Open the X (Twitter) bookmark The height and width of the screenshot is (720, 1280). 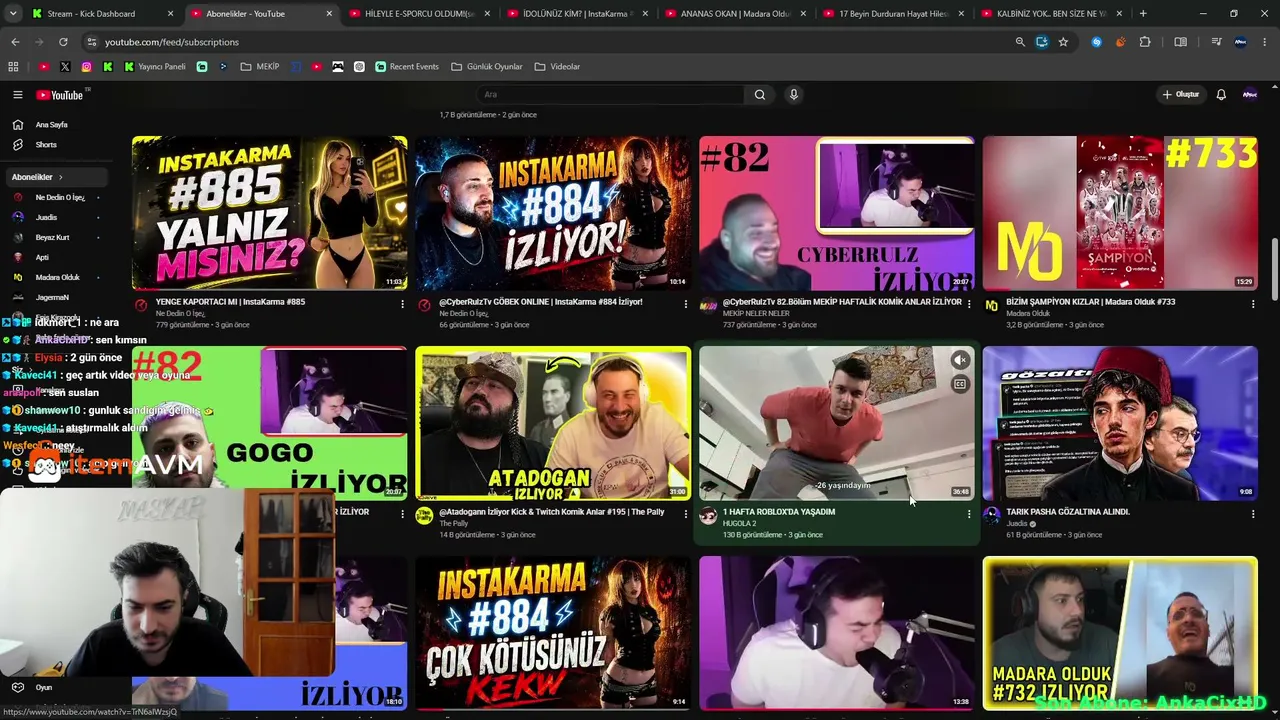click(65, 67)
